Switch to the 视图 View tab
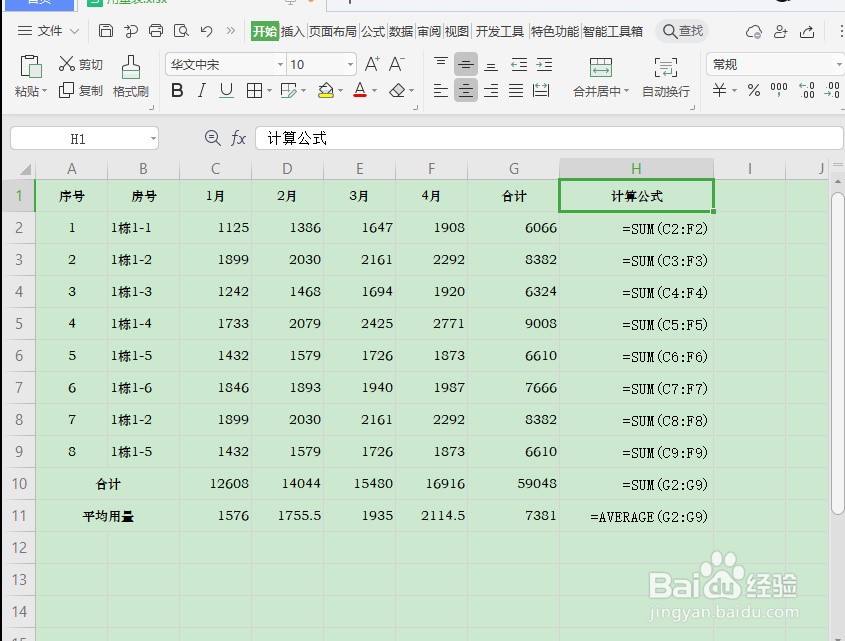The width and height of the screenshot is (845, 641). pos(456,31)
